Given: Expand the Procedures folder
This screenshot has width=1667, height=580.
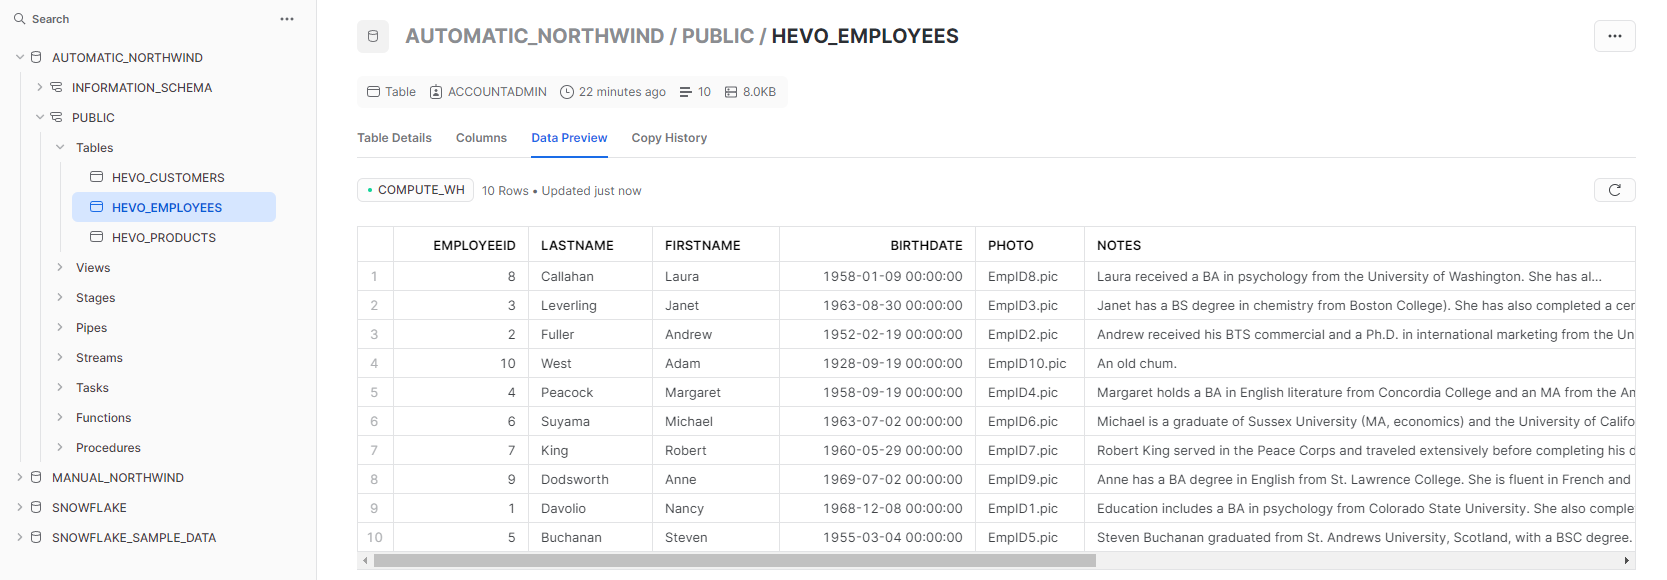Looking at the screenshot, I should (60, 447).
